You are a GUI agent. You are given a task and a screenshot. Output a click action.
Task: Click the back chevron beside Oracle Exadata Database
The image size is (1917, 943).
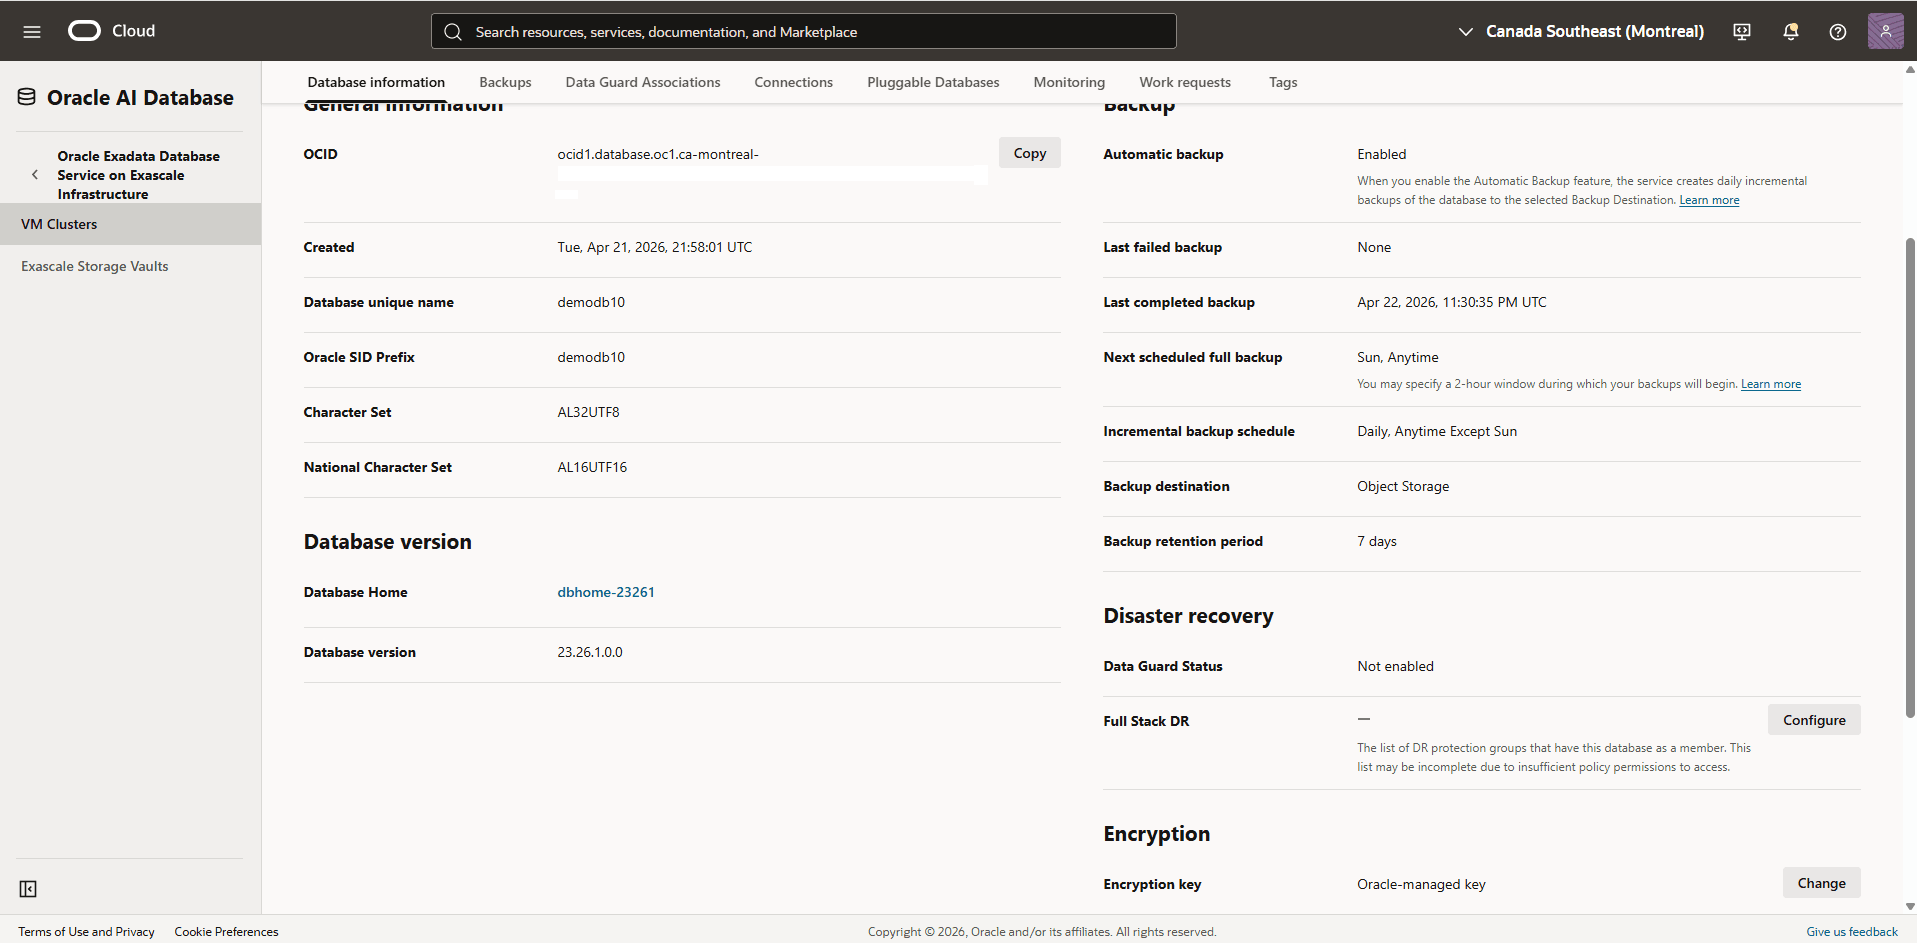[35, 175]
